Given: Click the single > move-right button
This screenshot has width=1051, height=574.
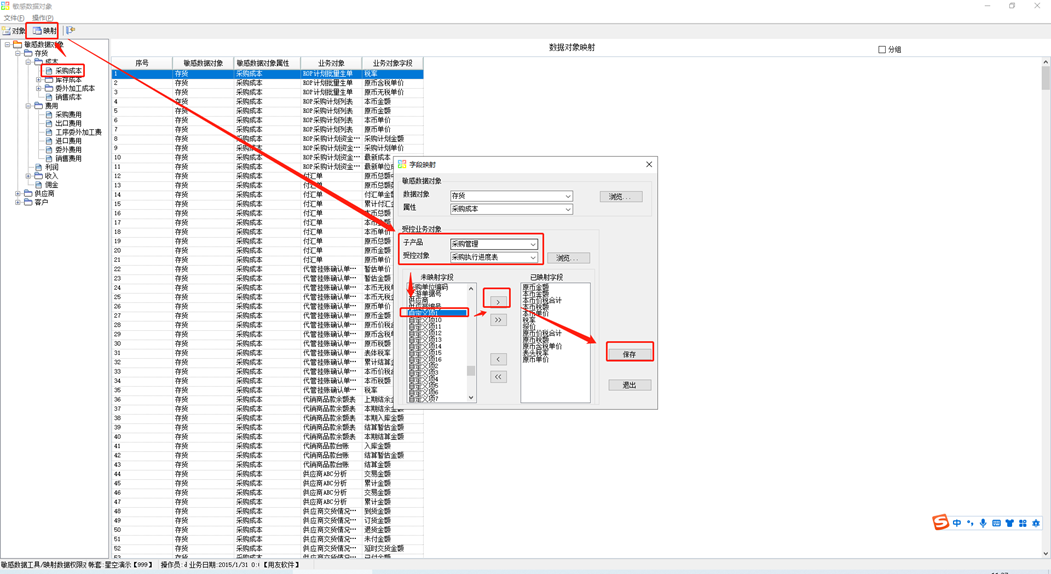Looking at the screenshot, I should point(497,302).
